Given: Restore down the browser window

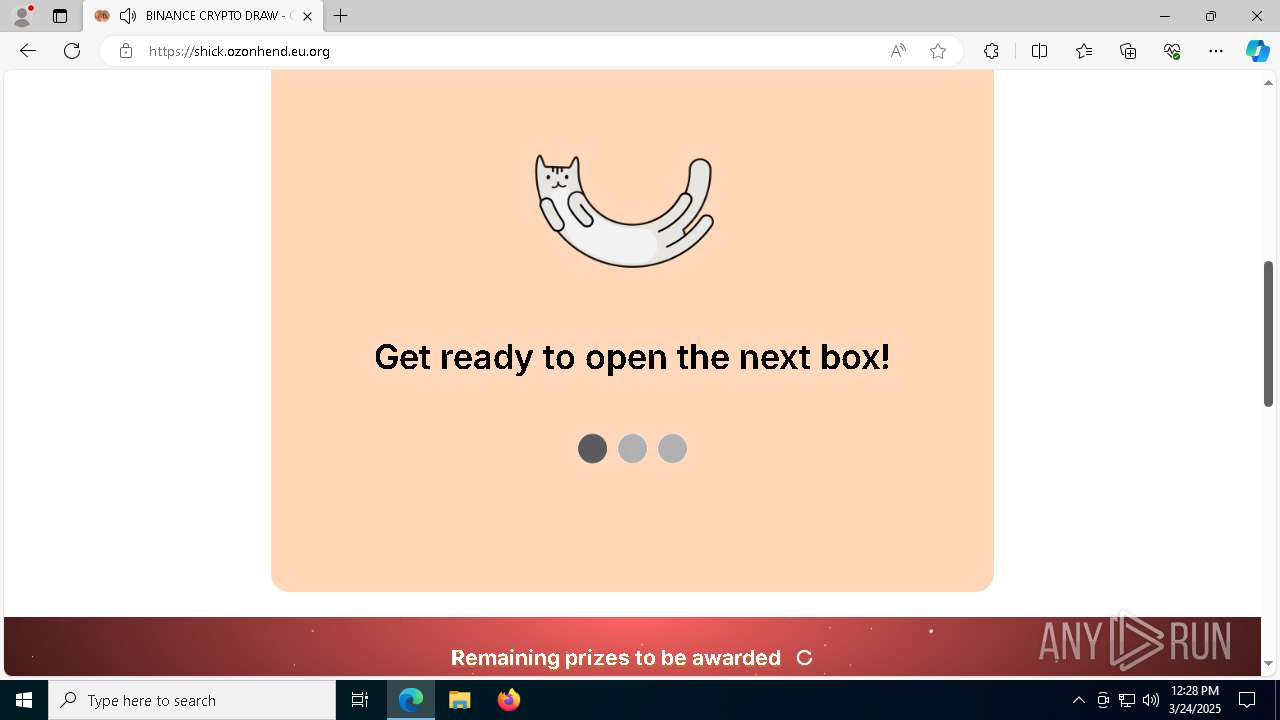Looking at the screenshot, I should [x=1210, y=16].
